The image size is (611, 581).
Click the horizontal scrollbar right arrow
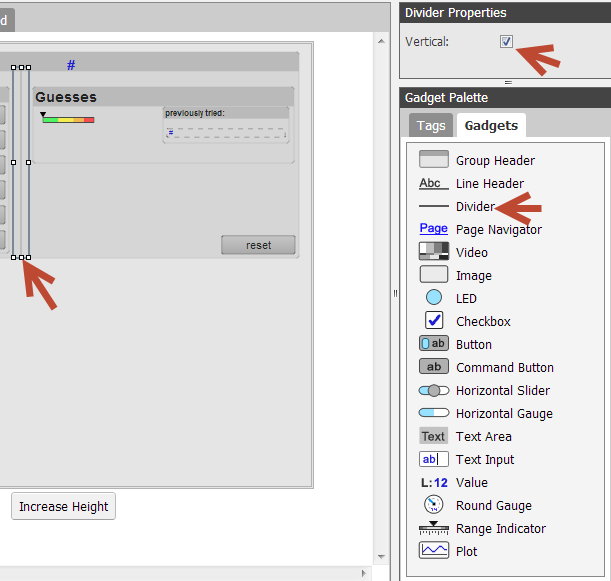364,573
